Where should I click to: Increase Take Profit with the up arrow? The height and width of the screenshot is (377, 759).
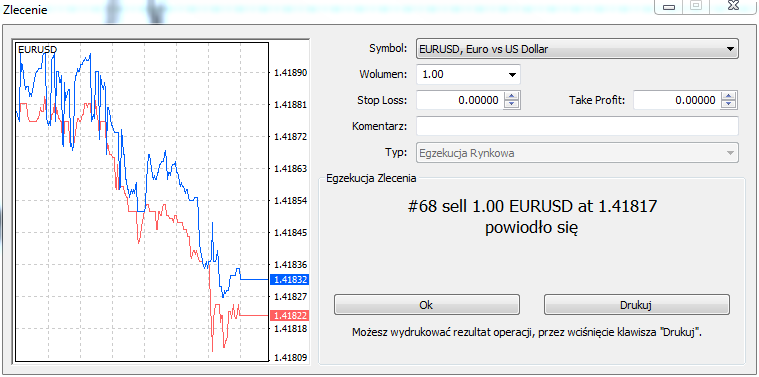[x=729, y=96]
